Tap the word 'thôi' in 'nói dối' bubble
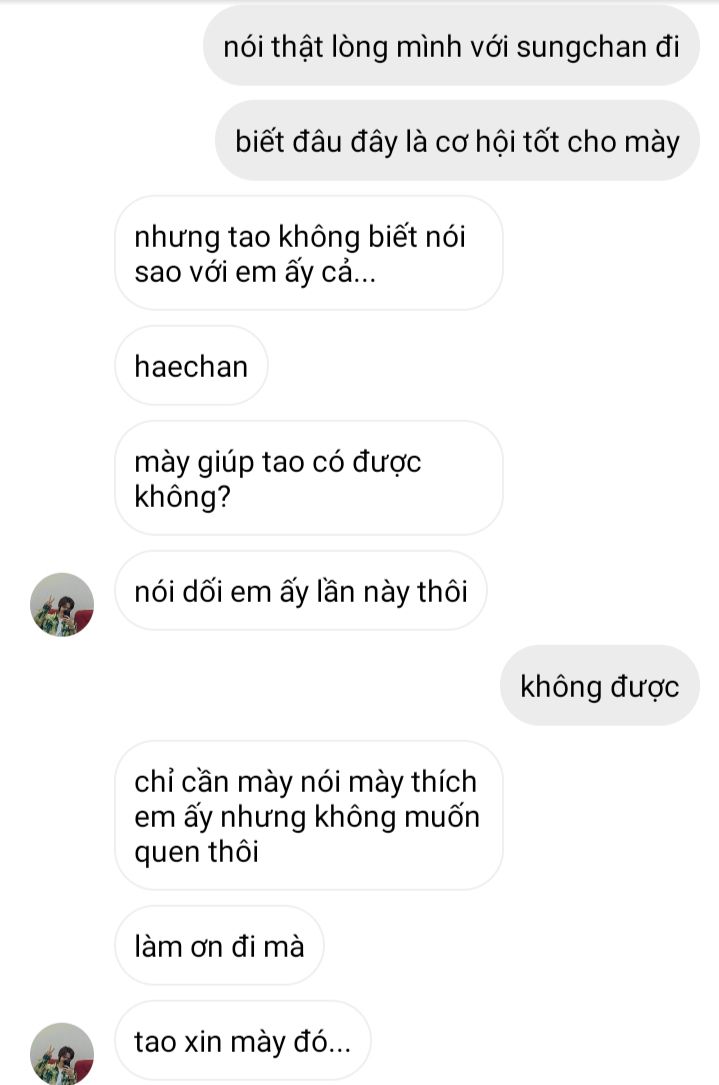The width and height of the screenshot is (719, 1085). tap(443, 592)
